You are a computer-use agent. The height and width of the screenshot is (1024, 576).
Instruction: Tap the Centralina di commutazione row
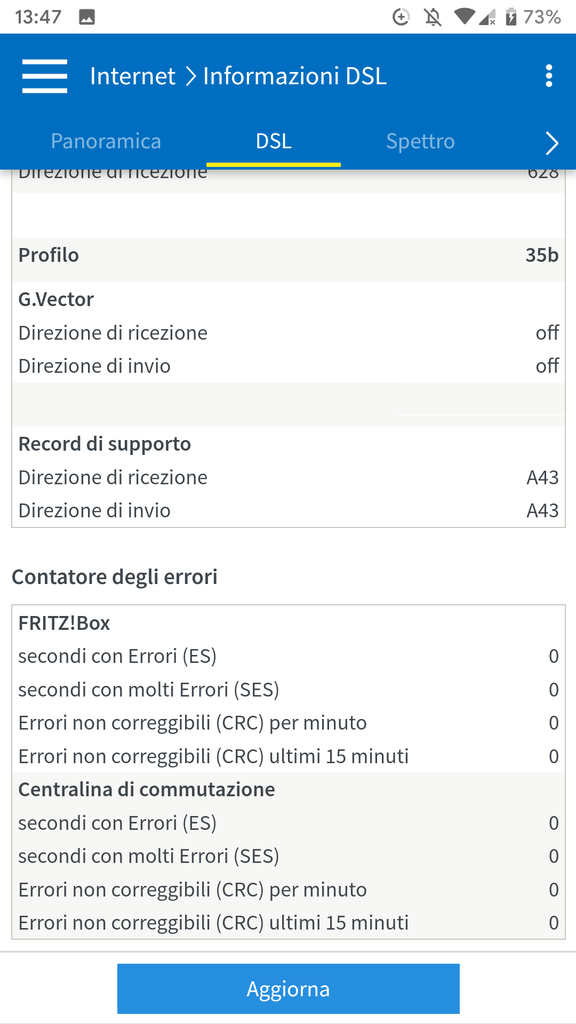tap(288, 790)
